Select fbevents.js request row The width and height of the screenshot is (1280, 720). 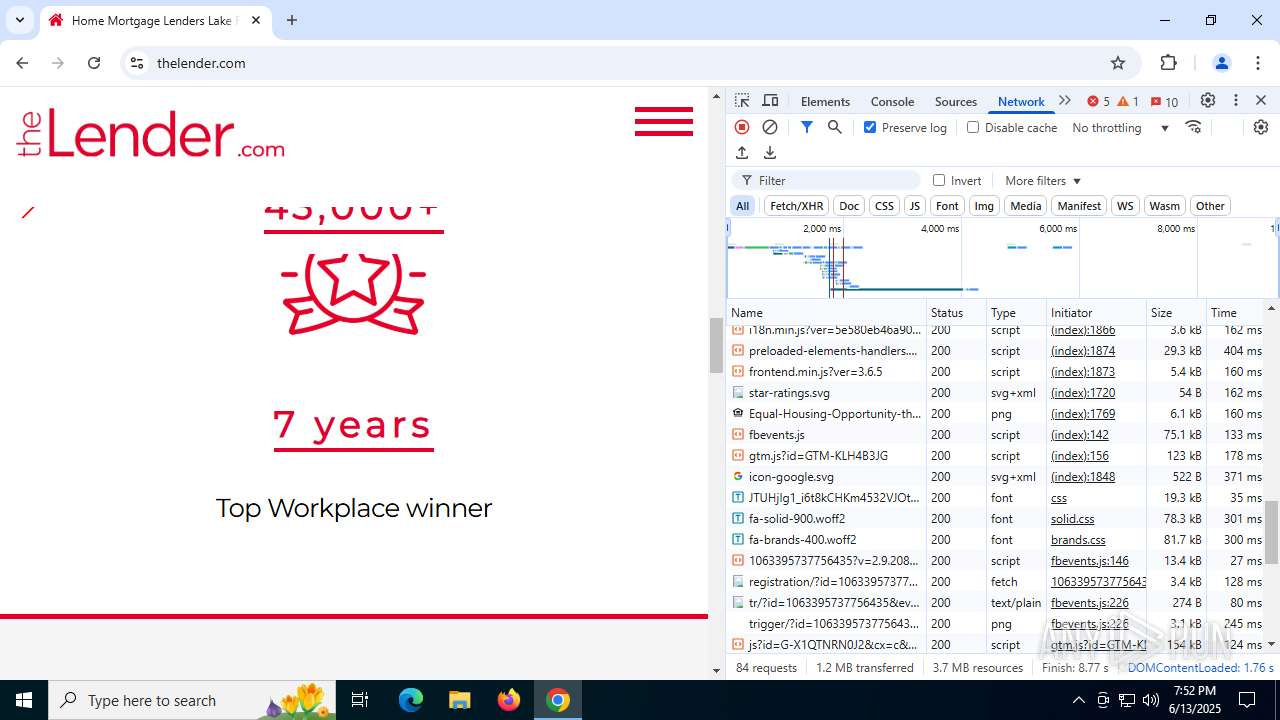996,434
